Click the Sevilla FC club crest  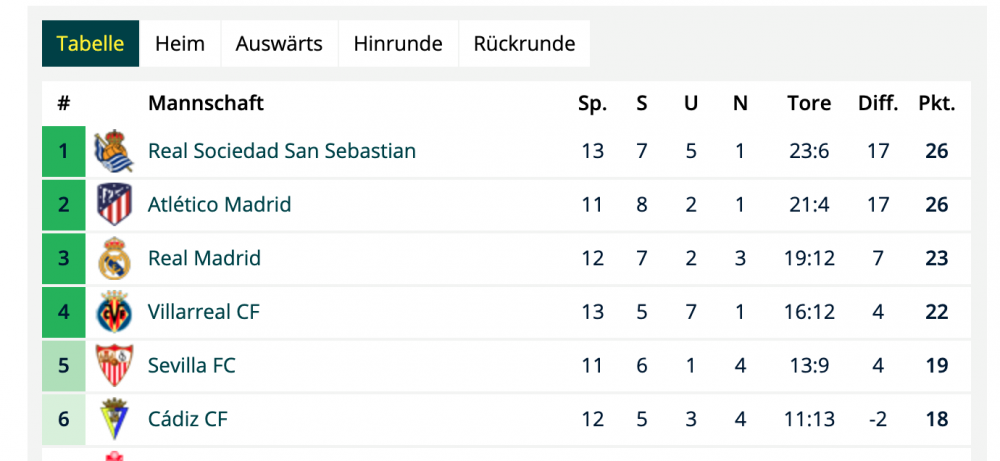(x=114, y=366)
